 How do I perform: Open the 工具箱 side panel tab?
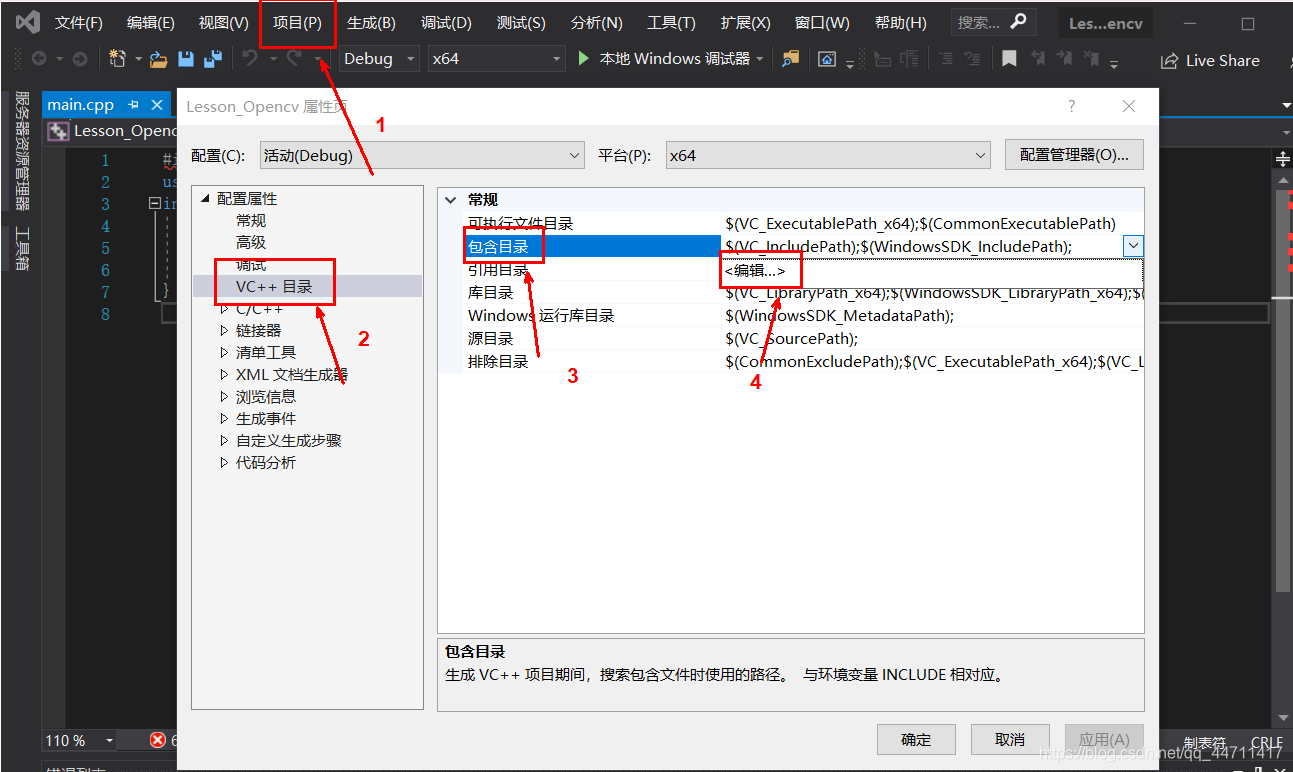tap(22, 249)
